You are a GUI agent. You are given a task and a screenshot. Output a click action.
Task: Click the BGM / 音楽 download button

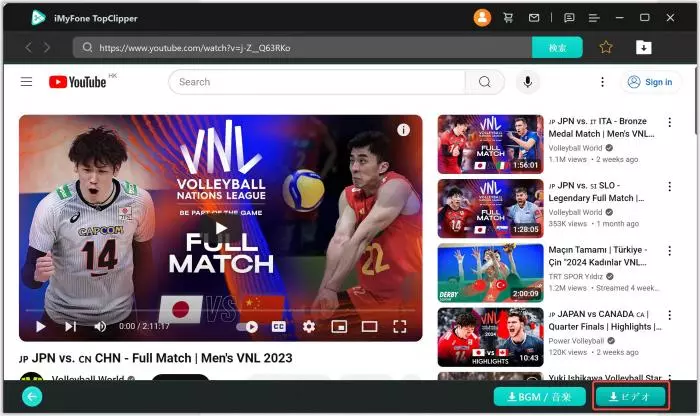pos(539,396)
